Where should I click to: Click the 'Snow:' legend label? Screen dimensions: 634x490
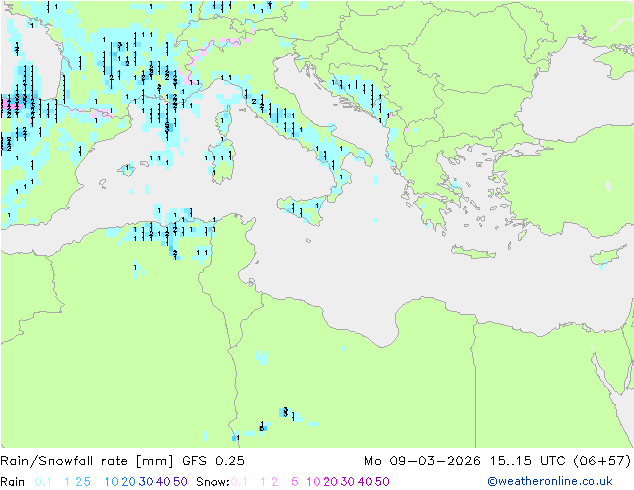[x=213, y=482]
